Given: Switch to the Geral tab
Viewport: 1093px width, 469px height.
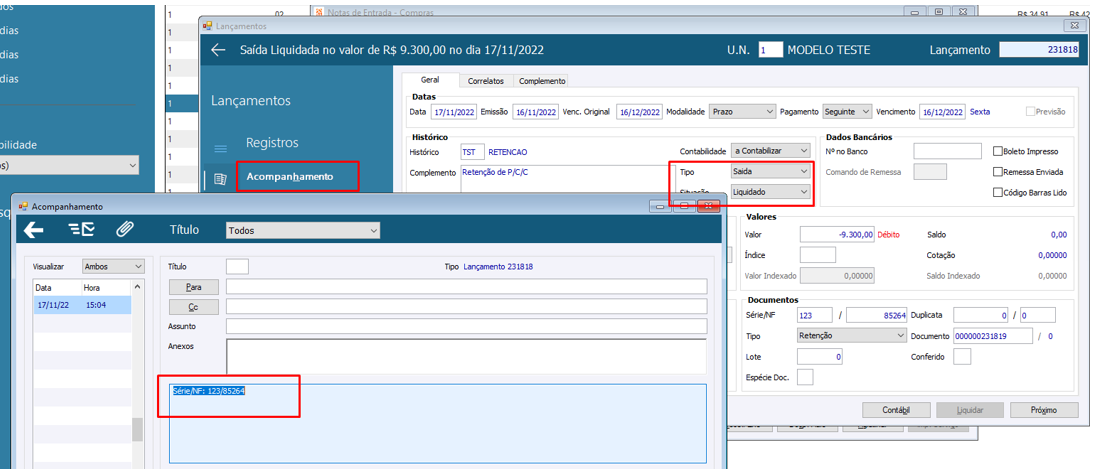Looking at the screenshot, I should (x=430, y=80).
